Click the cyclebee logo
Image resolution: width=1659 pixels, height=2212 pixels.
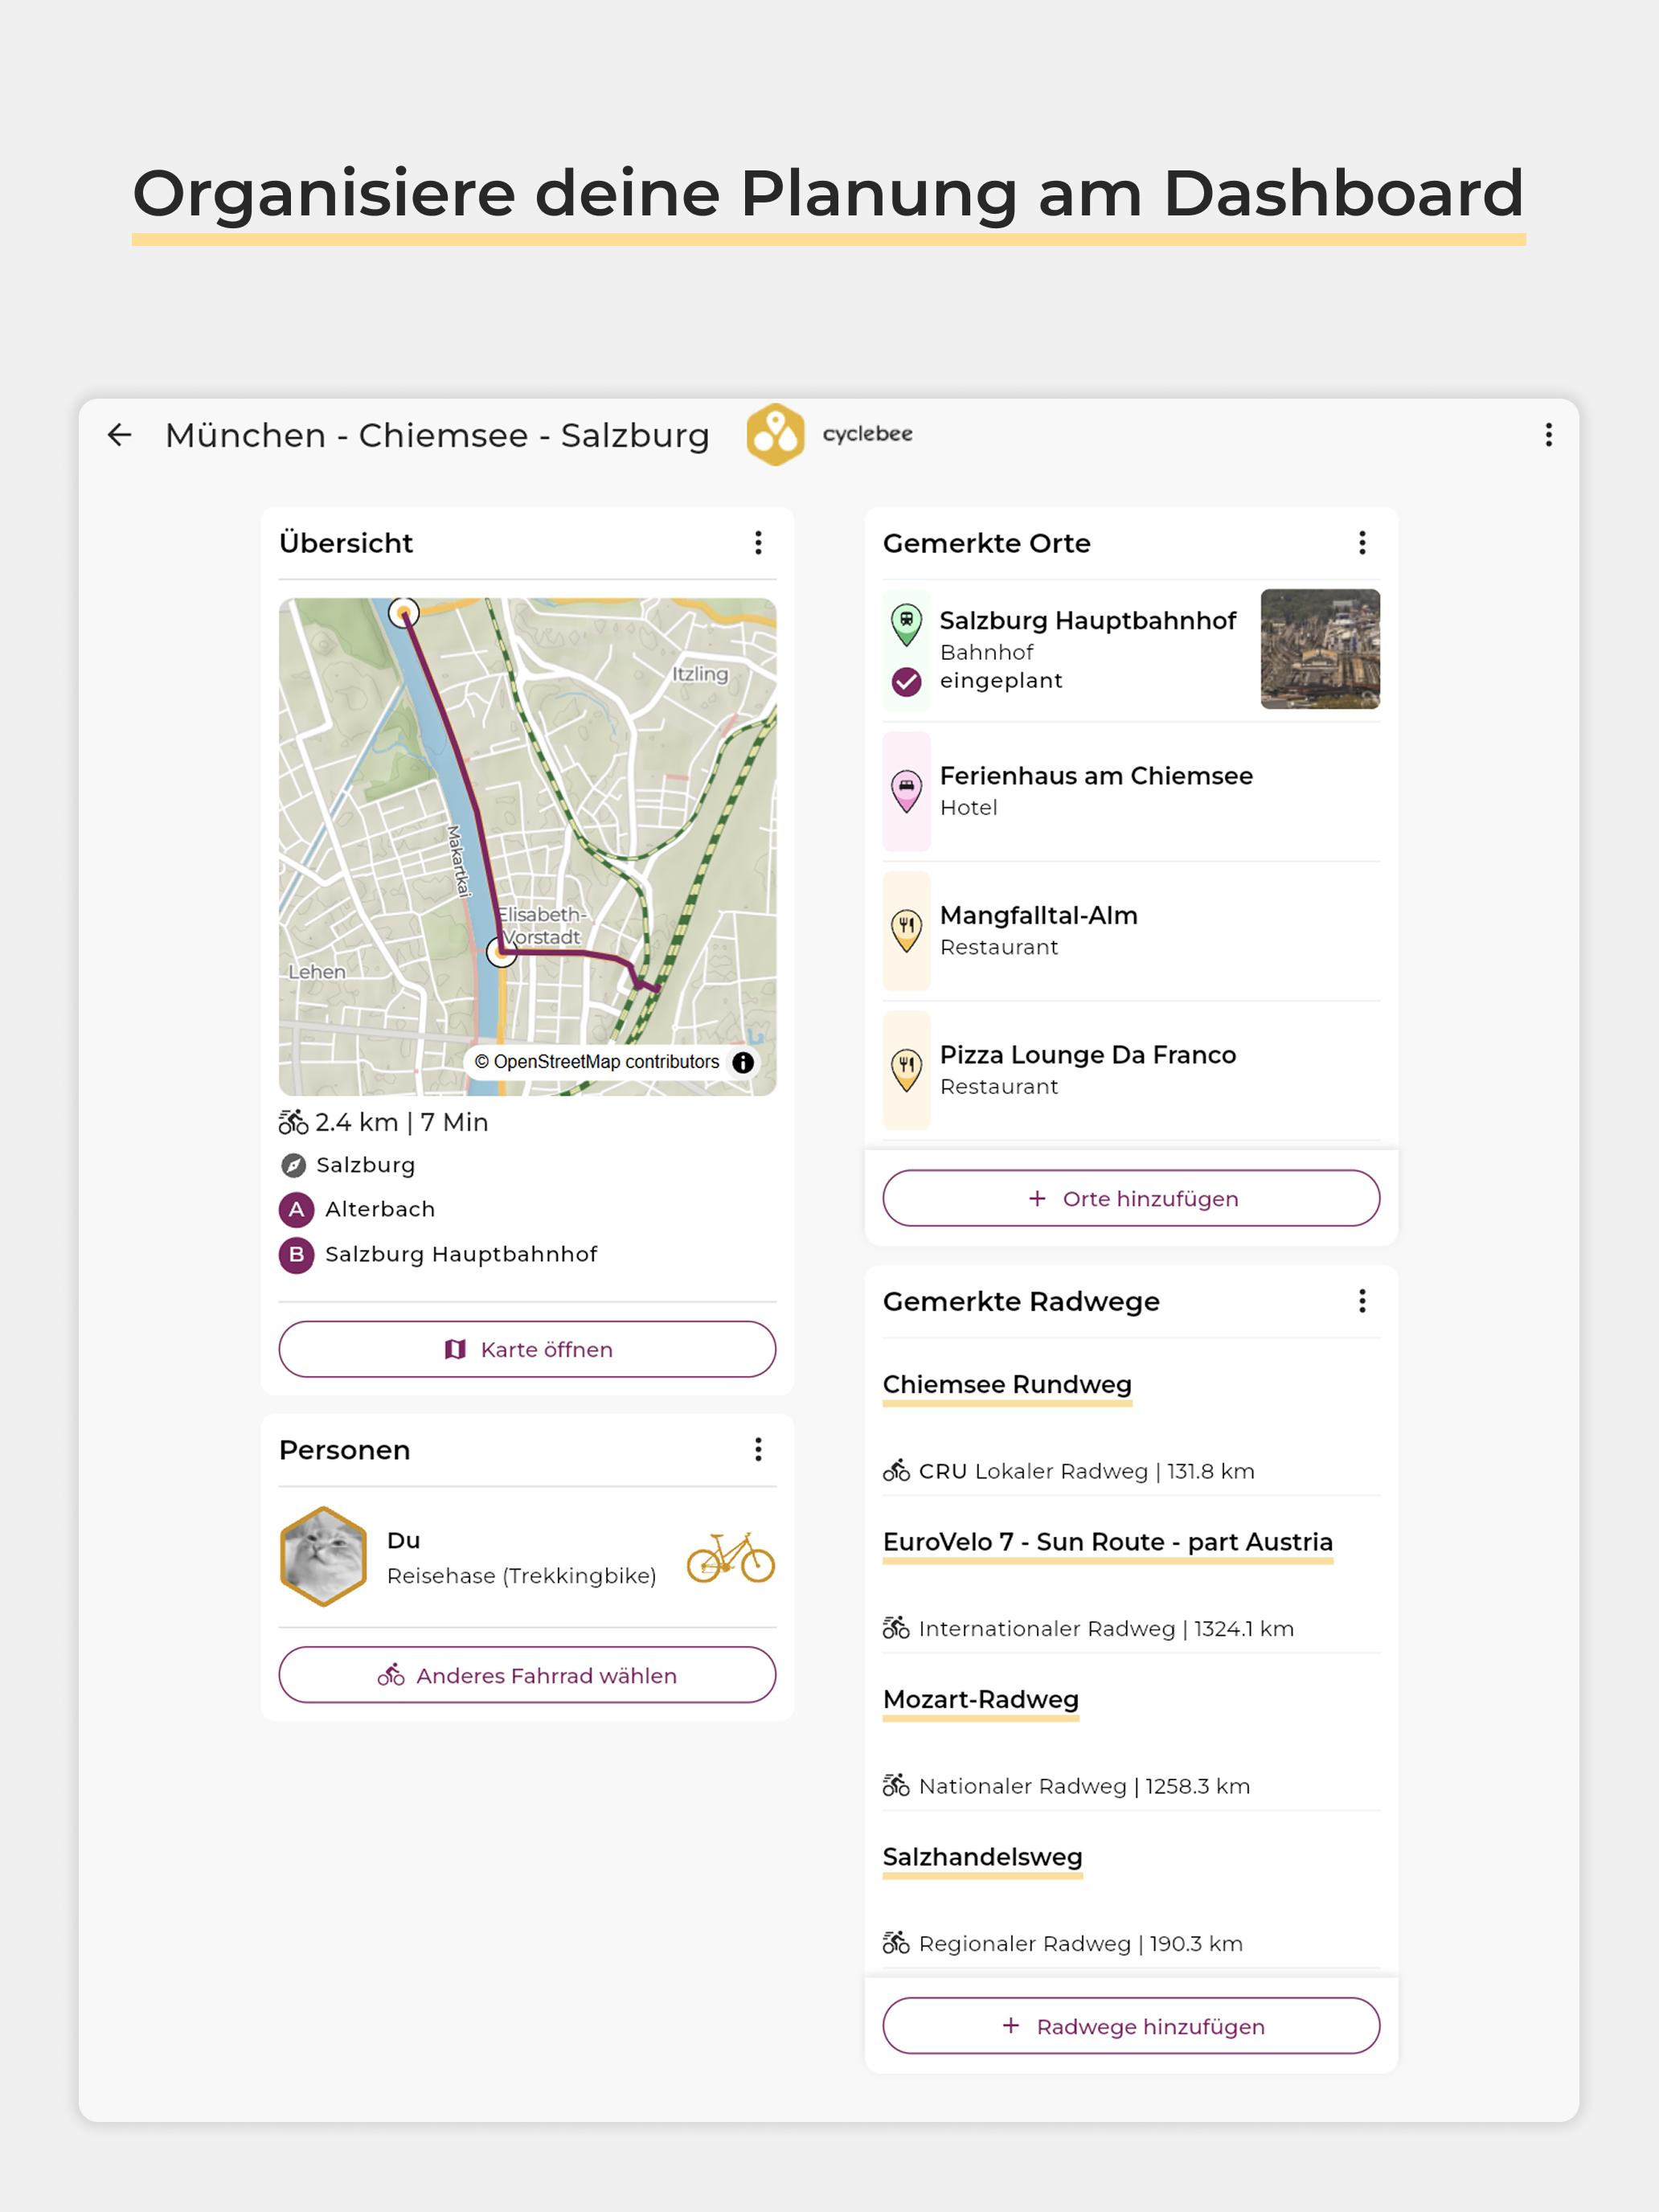coord(830,435)
